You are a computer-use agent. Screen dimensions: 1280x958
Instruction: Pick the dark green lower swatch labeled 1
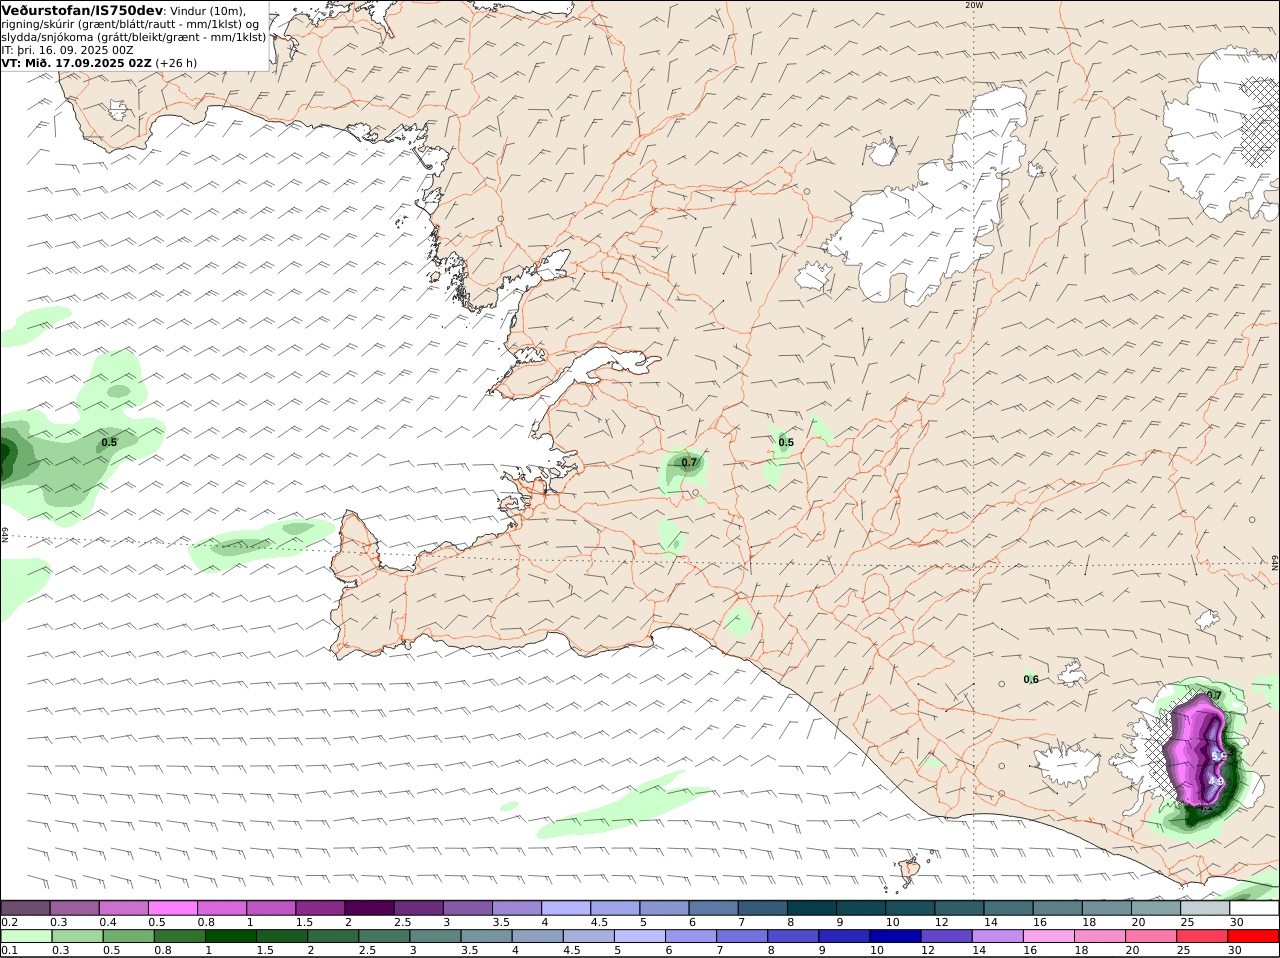click(x=230, y=936)
